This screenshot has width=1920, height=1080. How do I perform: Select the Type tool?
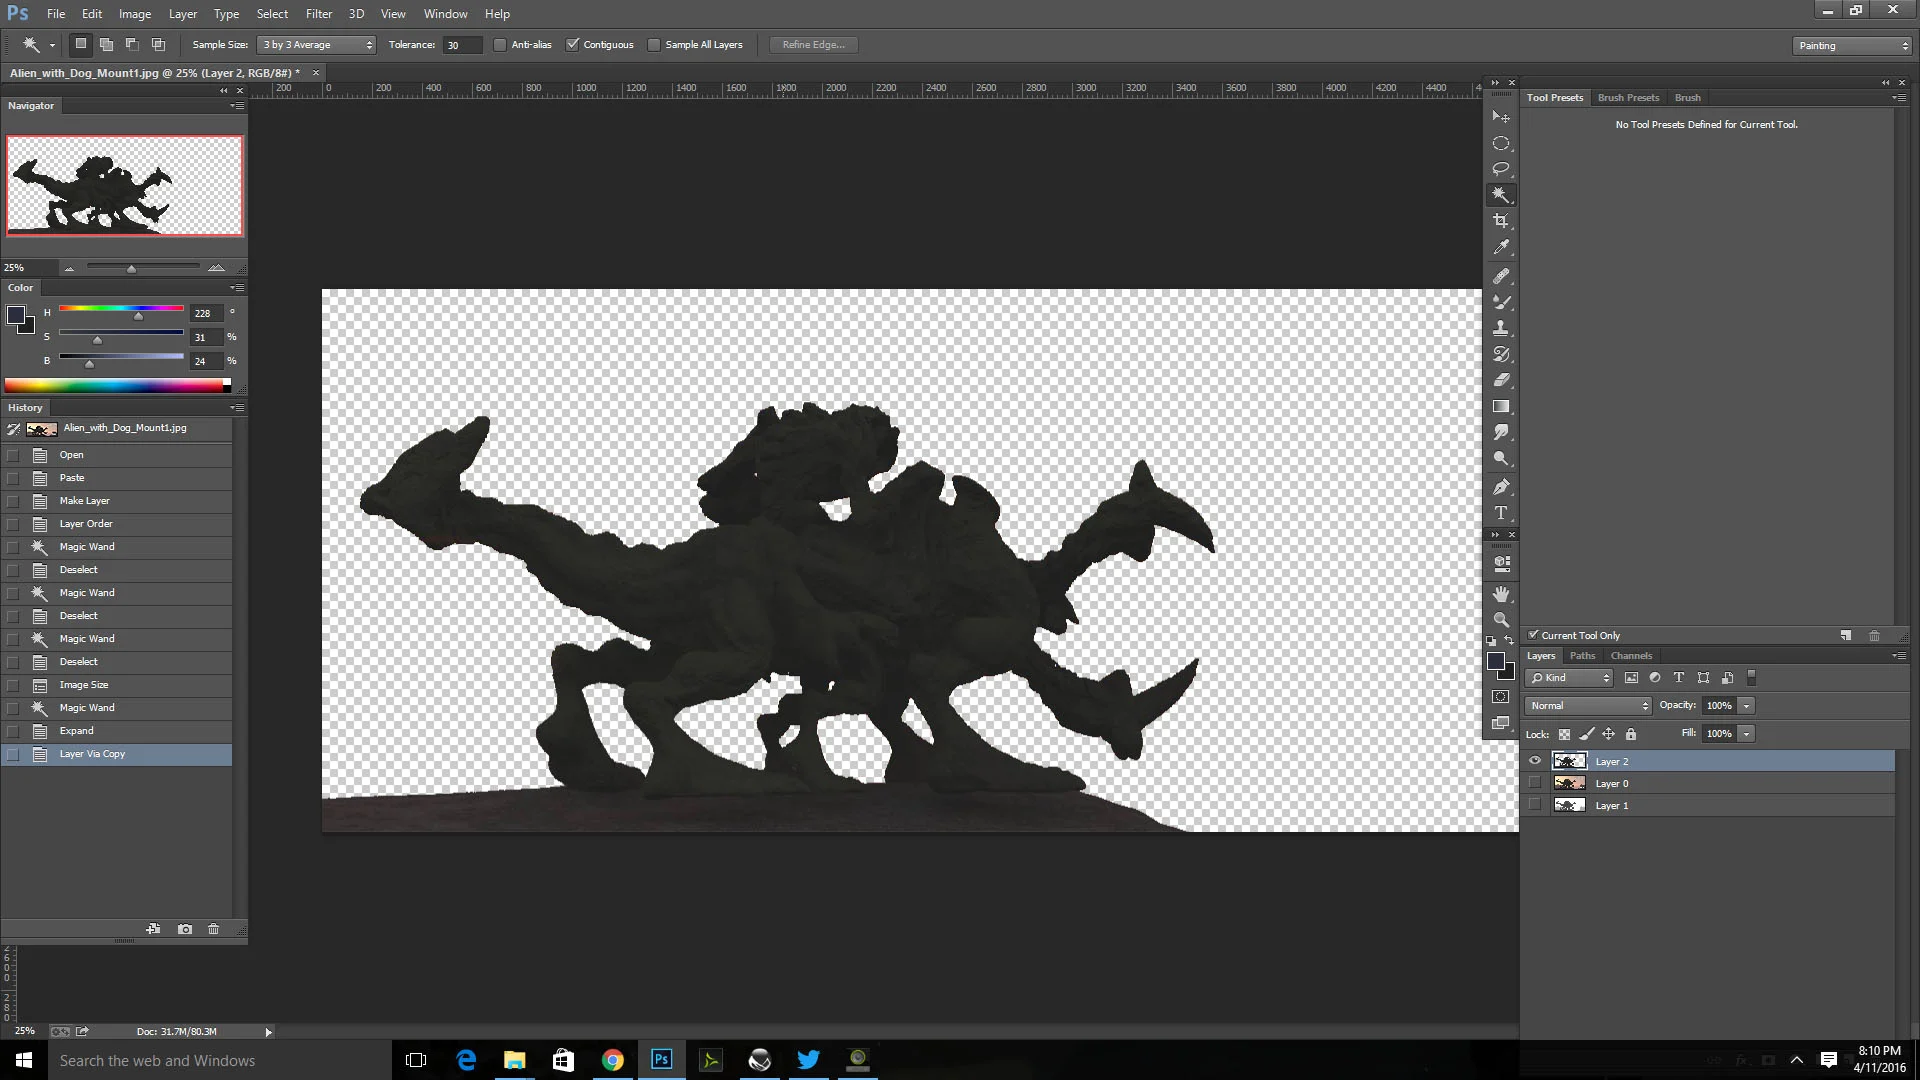[x=1501, y=513]
